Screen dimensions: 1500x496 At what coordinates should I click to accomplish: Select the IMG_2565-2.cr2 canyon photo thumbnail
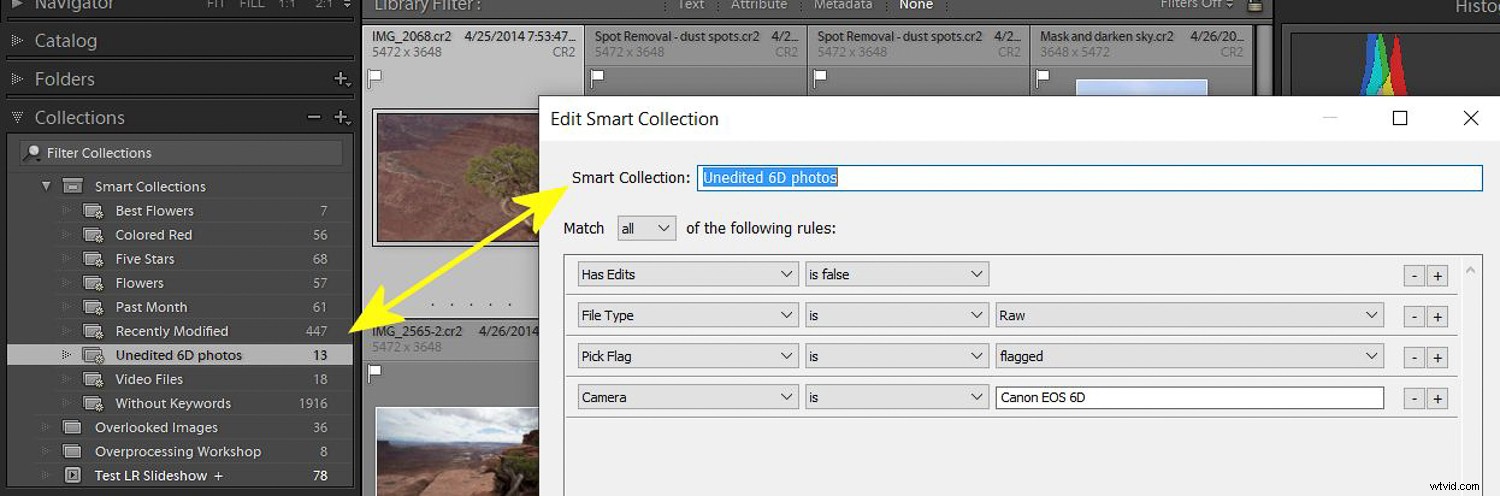click(x=456, y=452)
